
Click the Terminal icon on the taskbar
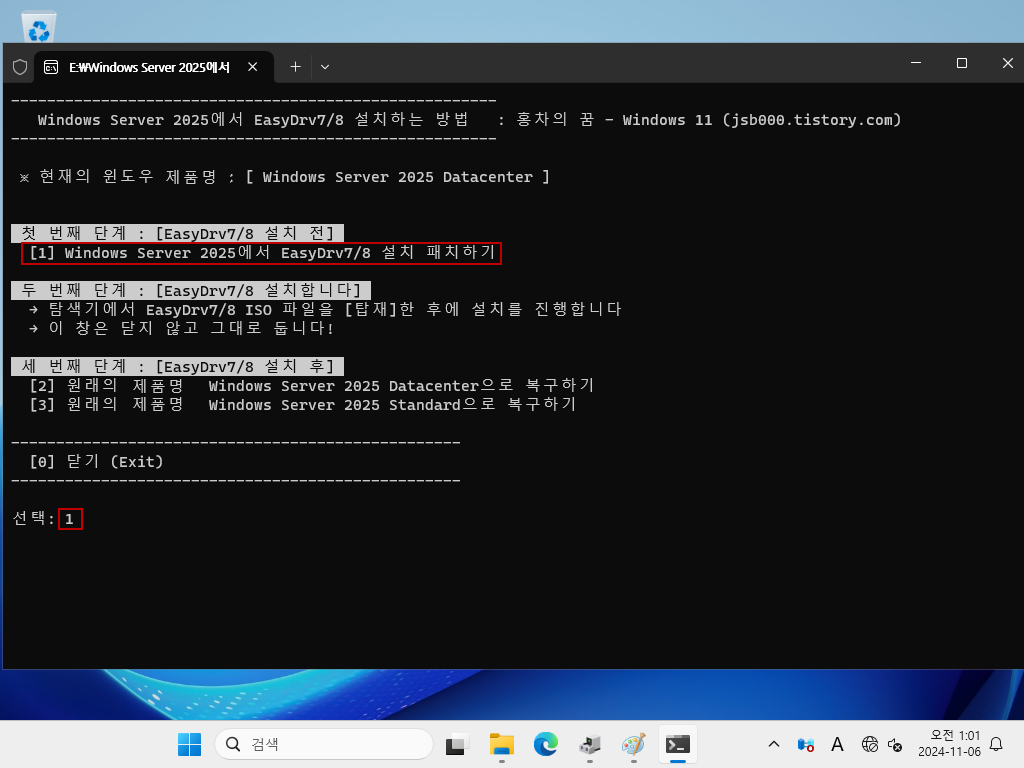click(x=678, y=744)
